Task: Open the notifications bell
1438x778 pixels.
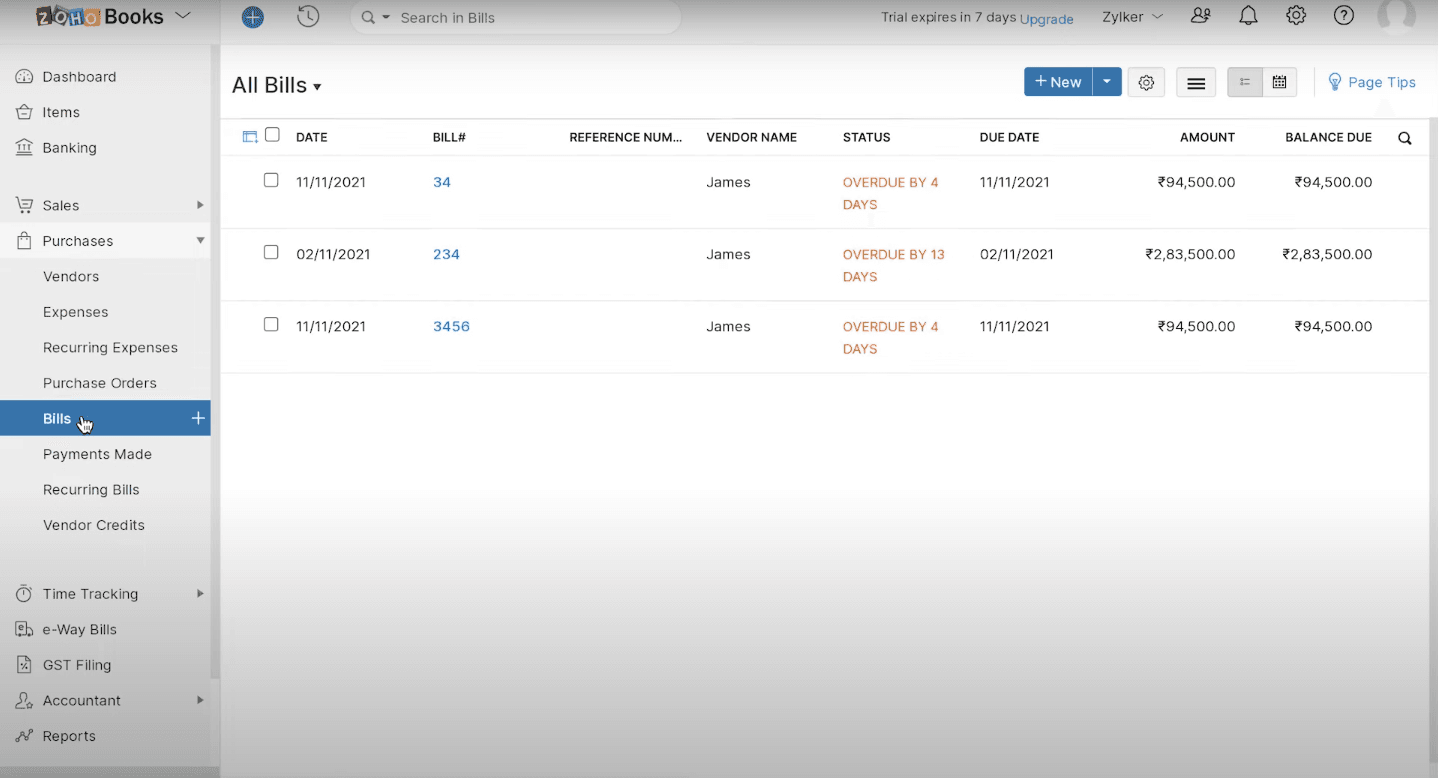Action: 1248,16
